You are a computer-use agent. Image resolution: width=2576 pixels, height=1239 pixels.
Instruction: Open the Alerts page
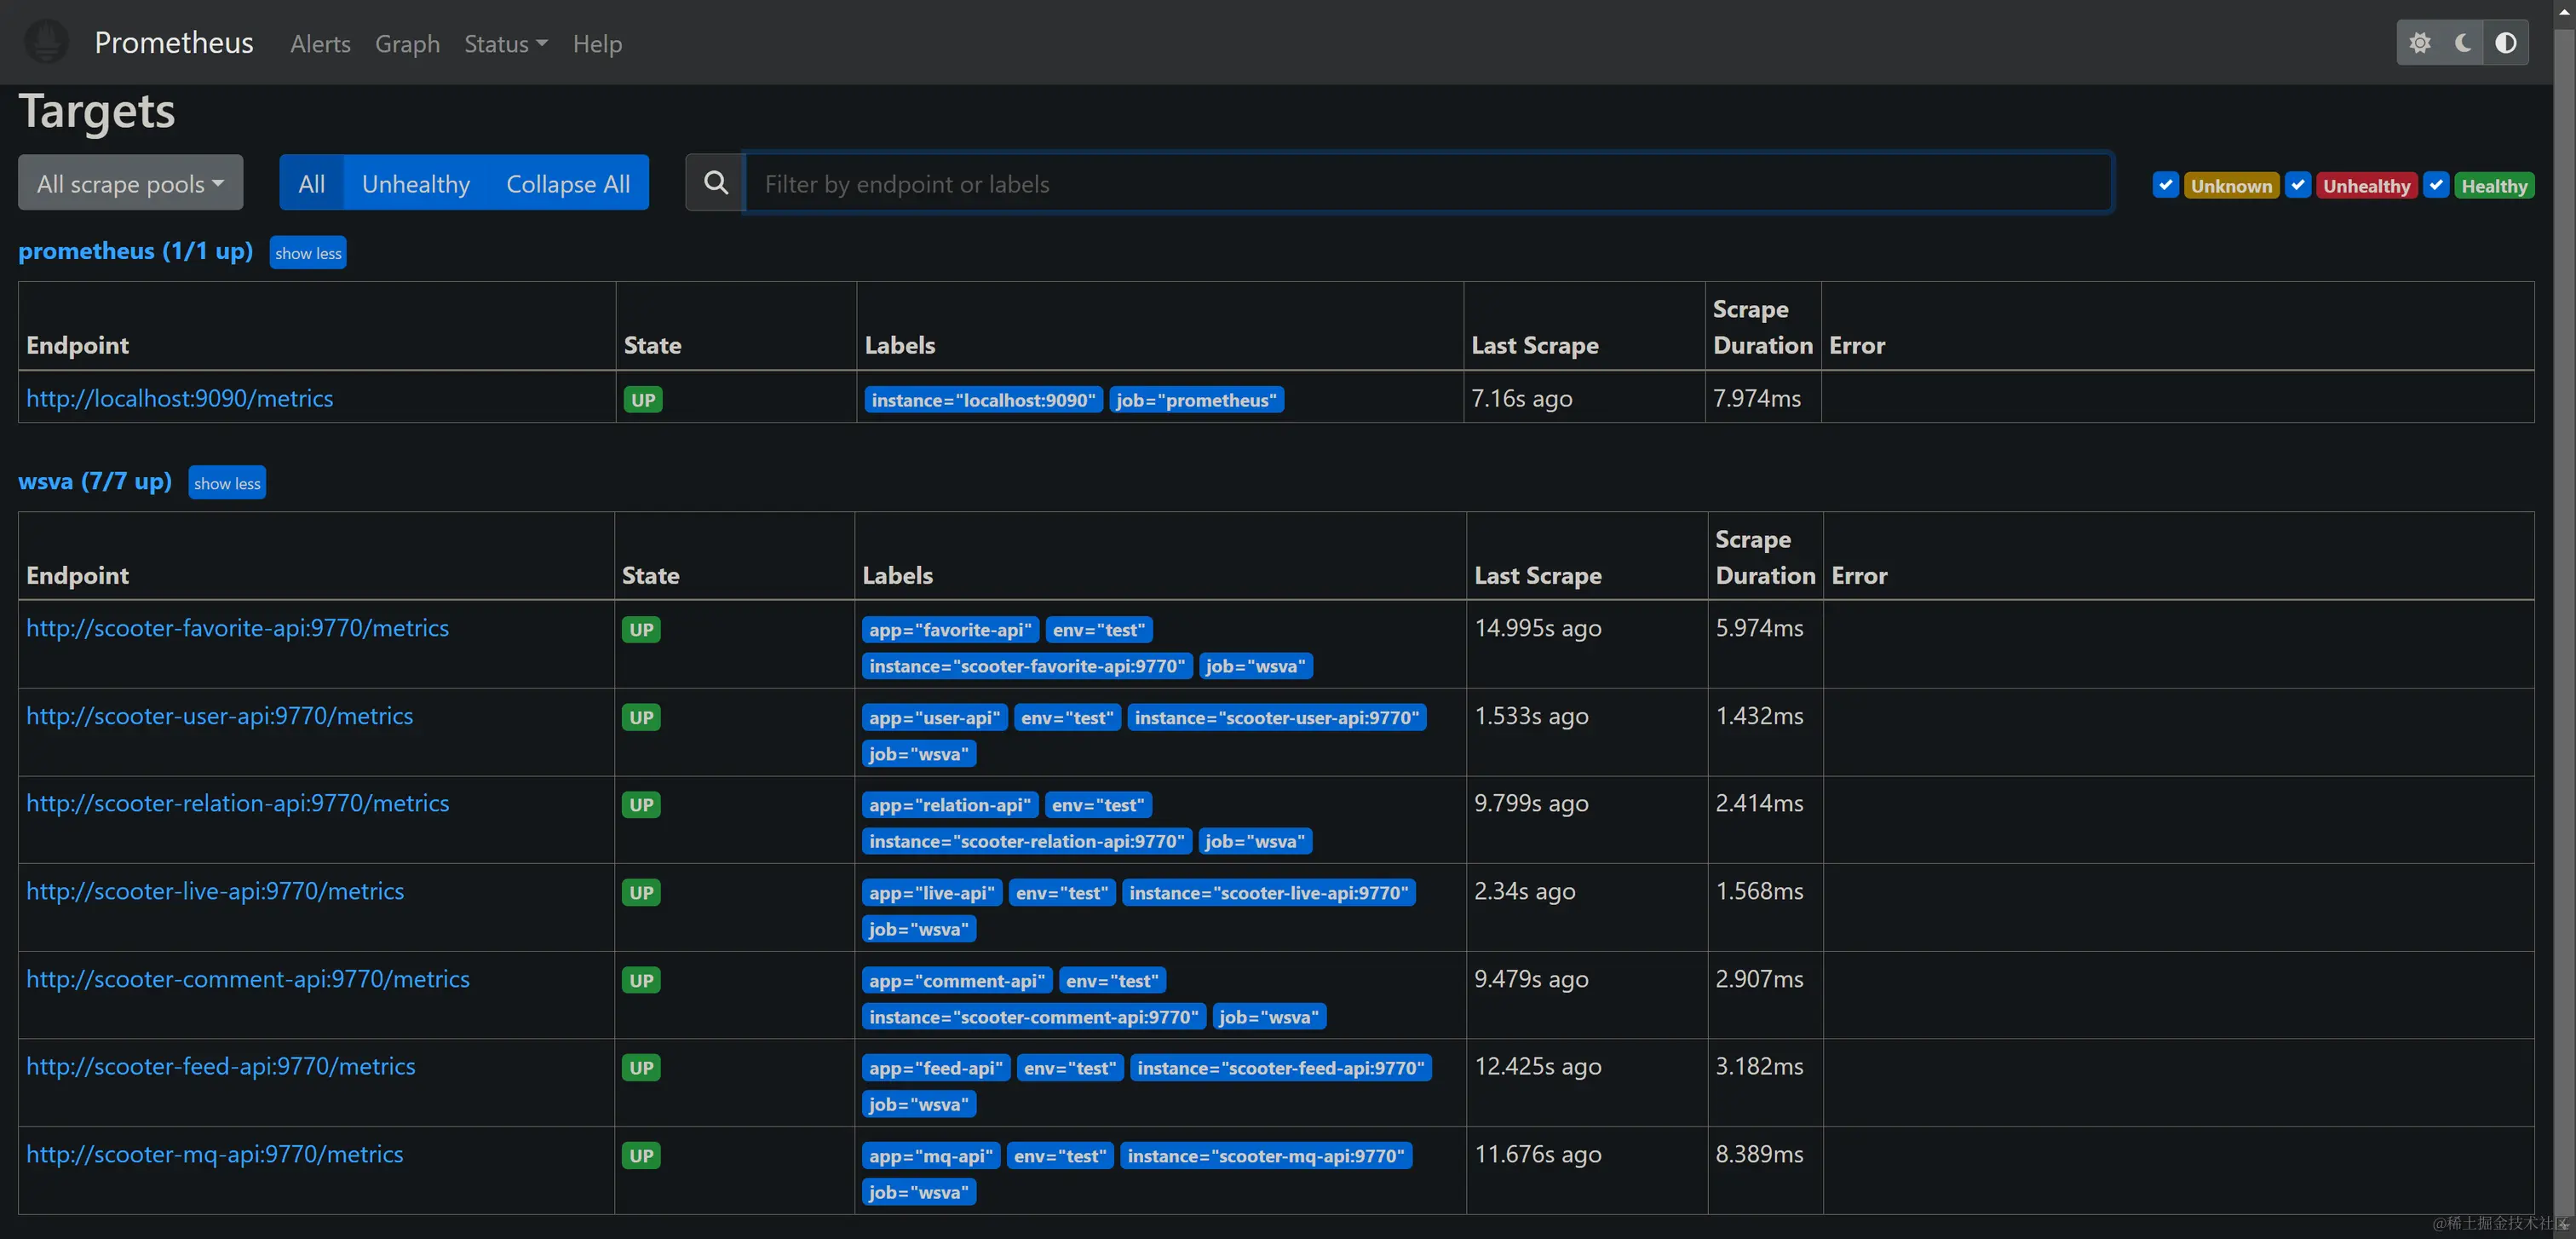point(320,44)
